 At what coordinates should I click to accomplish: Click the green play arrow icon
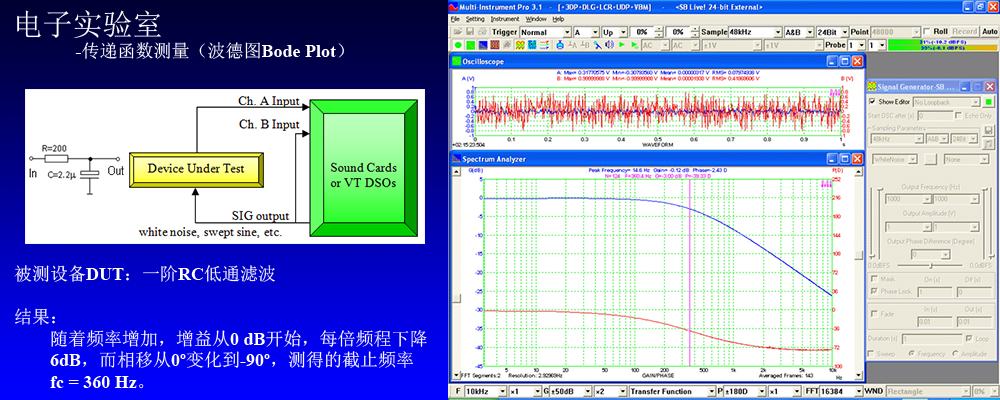point(622,45)
